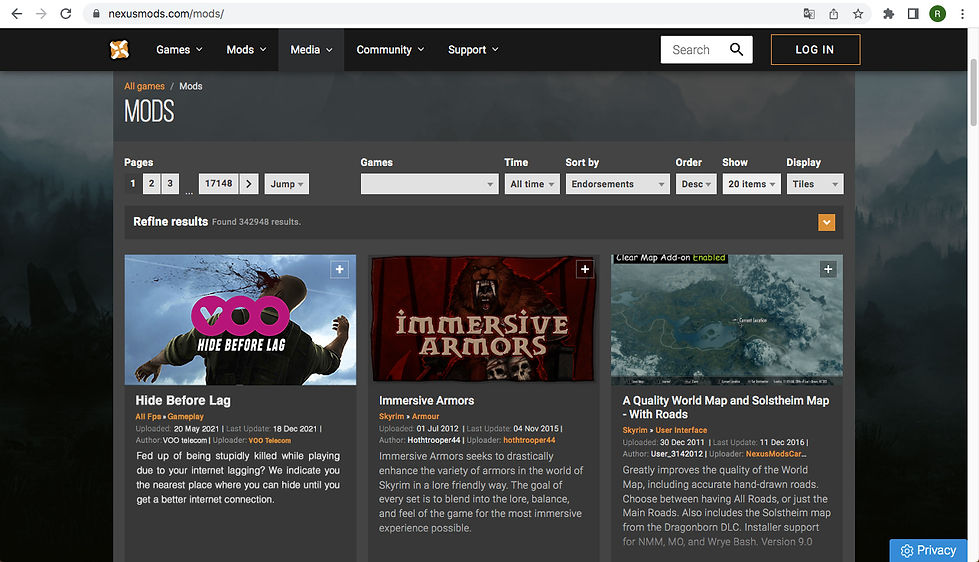Click uploader hothtrooper44 link

coord(529,440)
